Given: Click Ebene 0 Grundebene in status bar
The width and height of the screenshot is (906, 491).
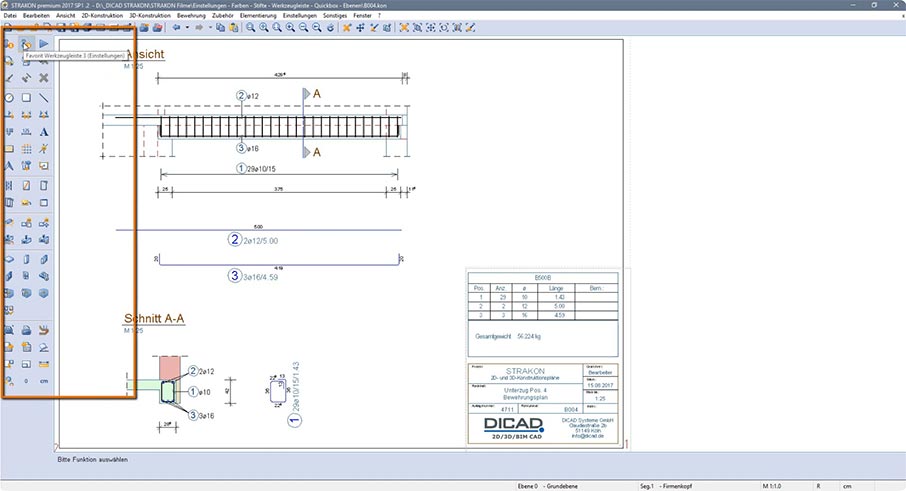Looking at the screenshot, I should [540, 485].
